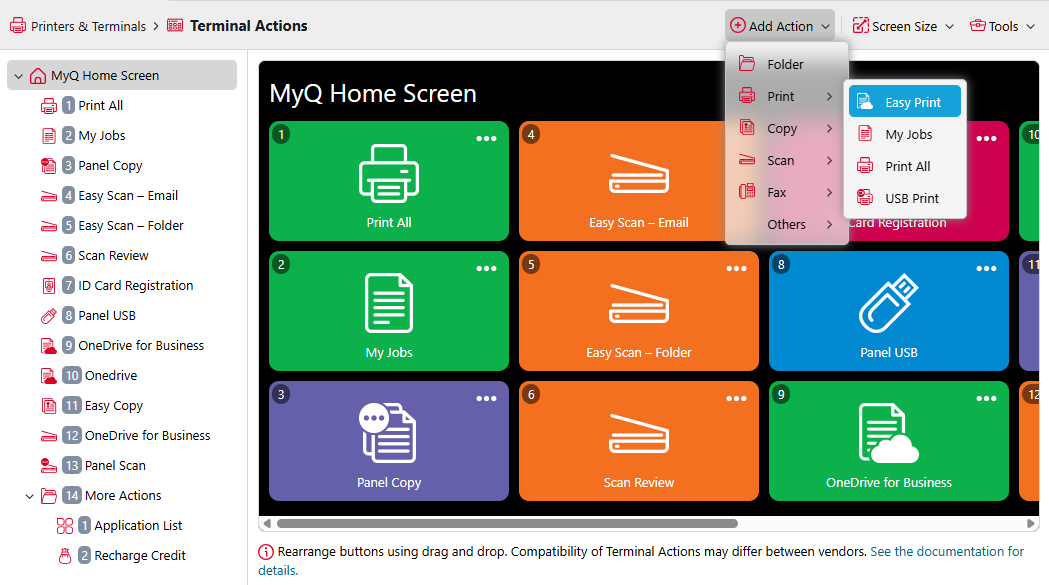Image resolution: width=1049 pixels, height=585 pixels.
Task: Click the document icon on My Jobs tile
Action: tap(389, 303)
